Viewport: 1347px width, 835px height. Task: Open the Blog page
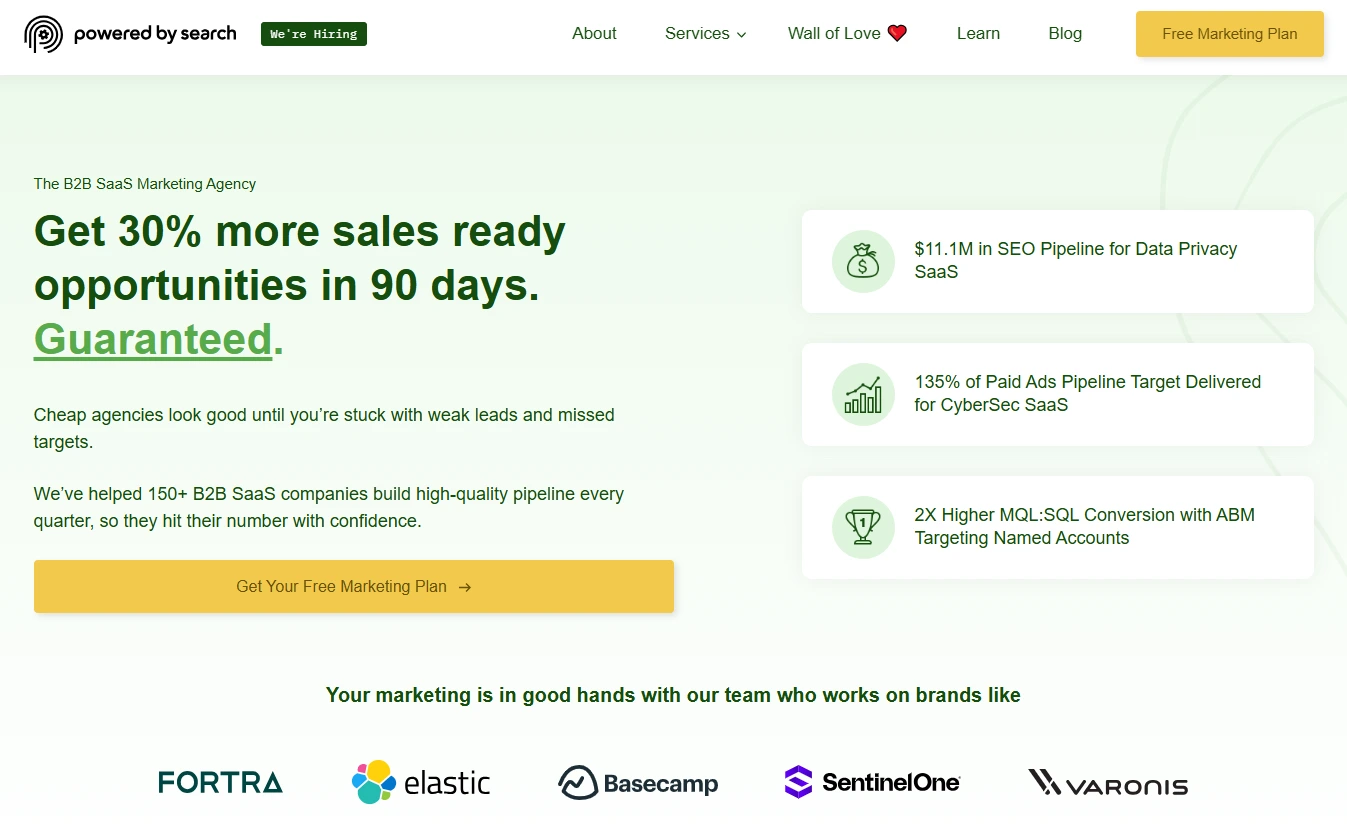1064,34
